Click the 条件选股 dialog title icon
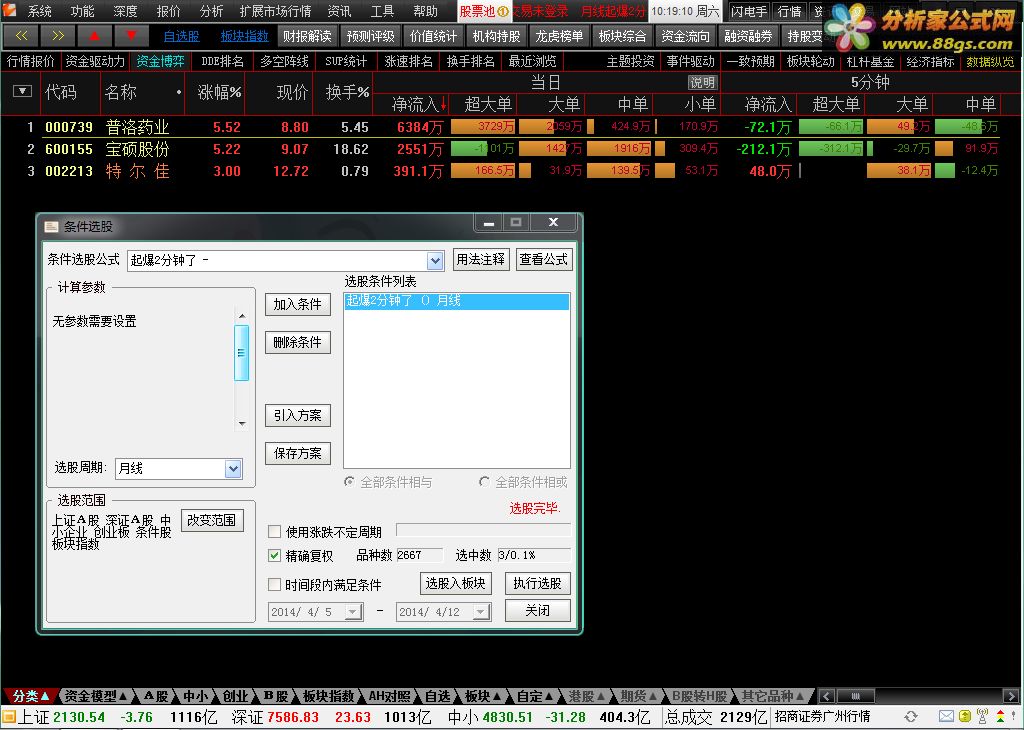Screen dimensions: 1024x730 (51, 227)
